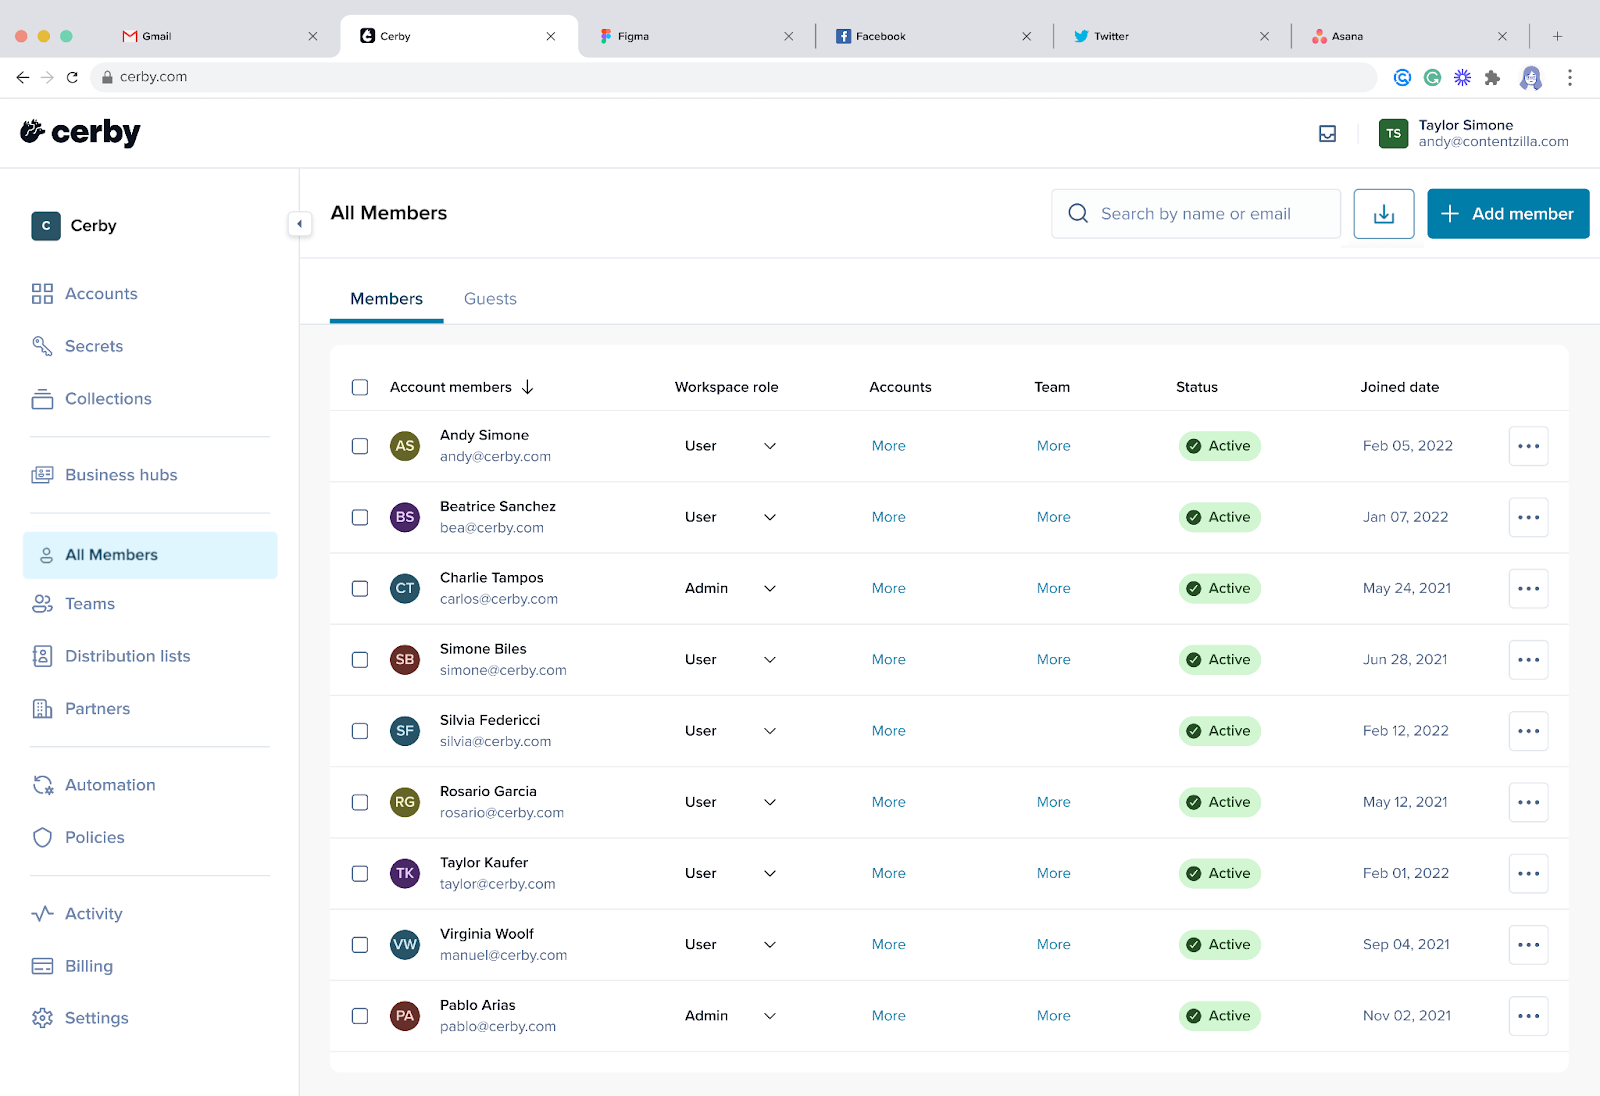This screenshot has height=1096, width=1600.
Task: Collapse the sidebar with arrow toggle
Action: 299,224
